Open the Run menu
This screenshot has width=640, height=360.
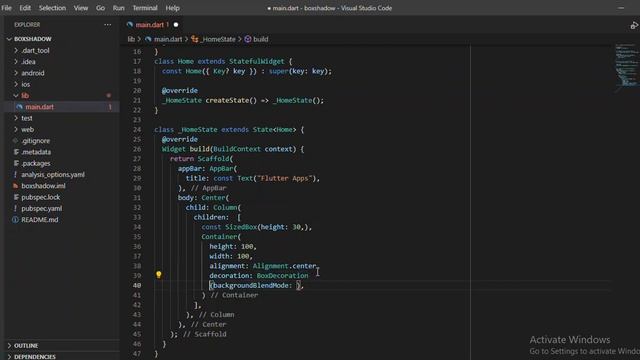click(119, 8)
